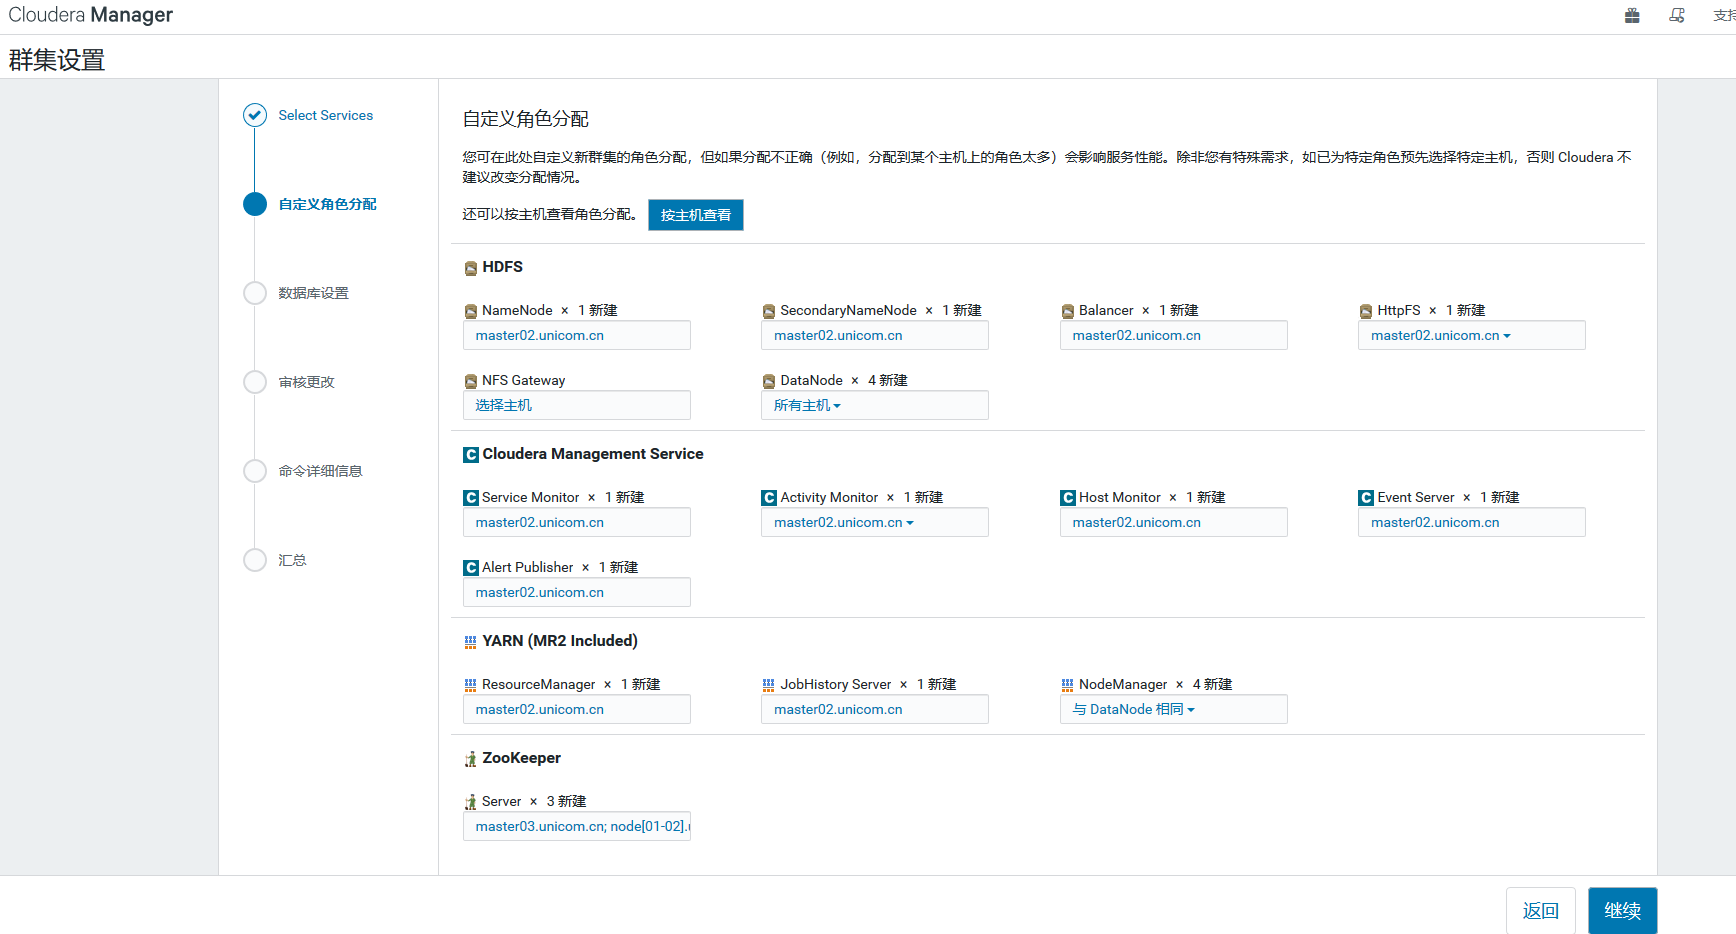Click the NFS Gateway role icon
The height and width of the screenshot is (934, 1736).
pyautogui.click(x=470, y=381)
